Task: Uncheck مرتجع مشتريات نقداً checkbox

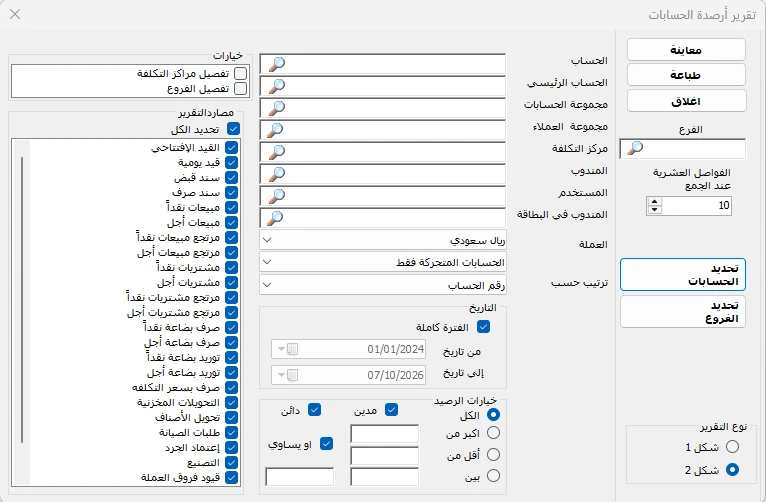Action: 232,297
